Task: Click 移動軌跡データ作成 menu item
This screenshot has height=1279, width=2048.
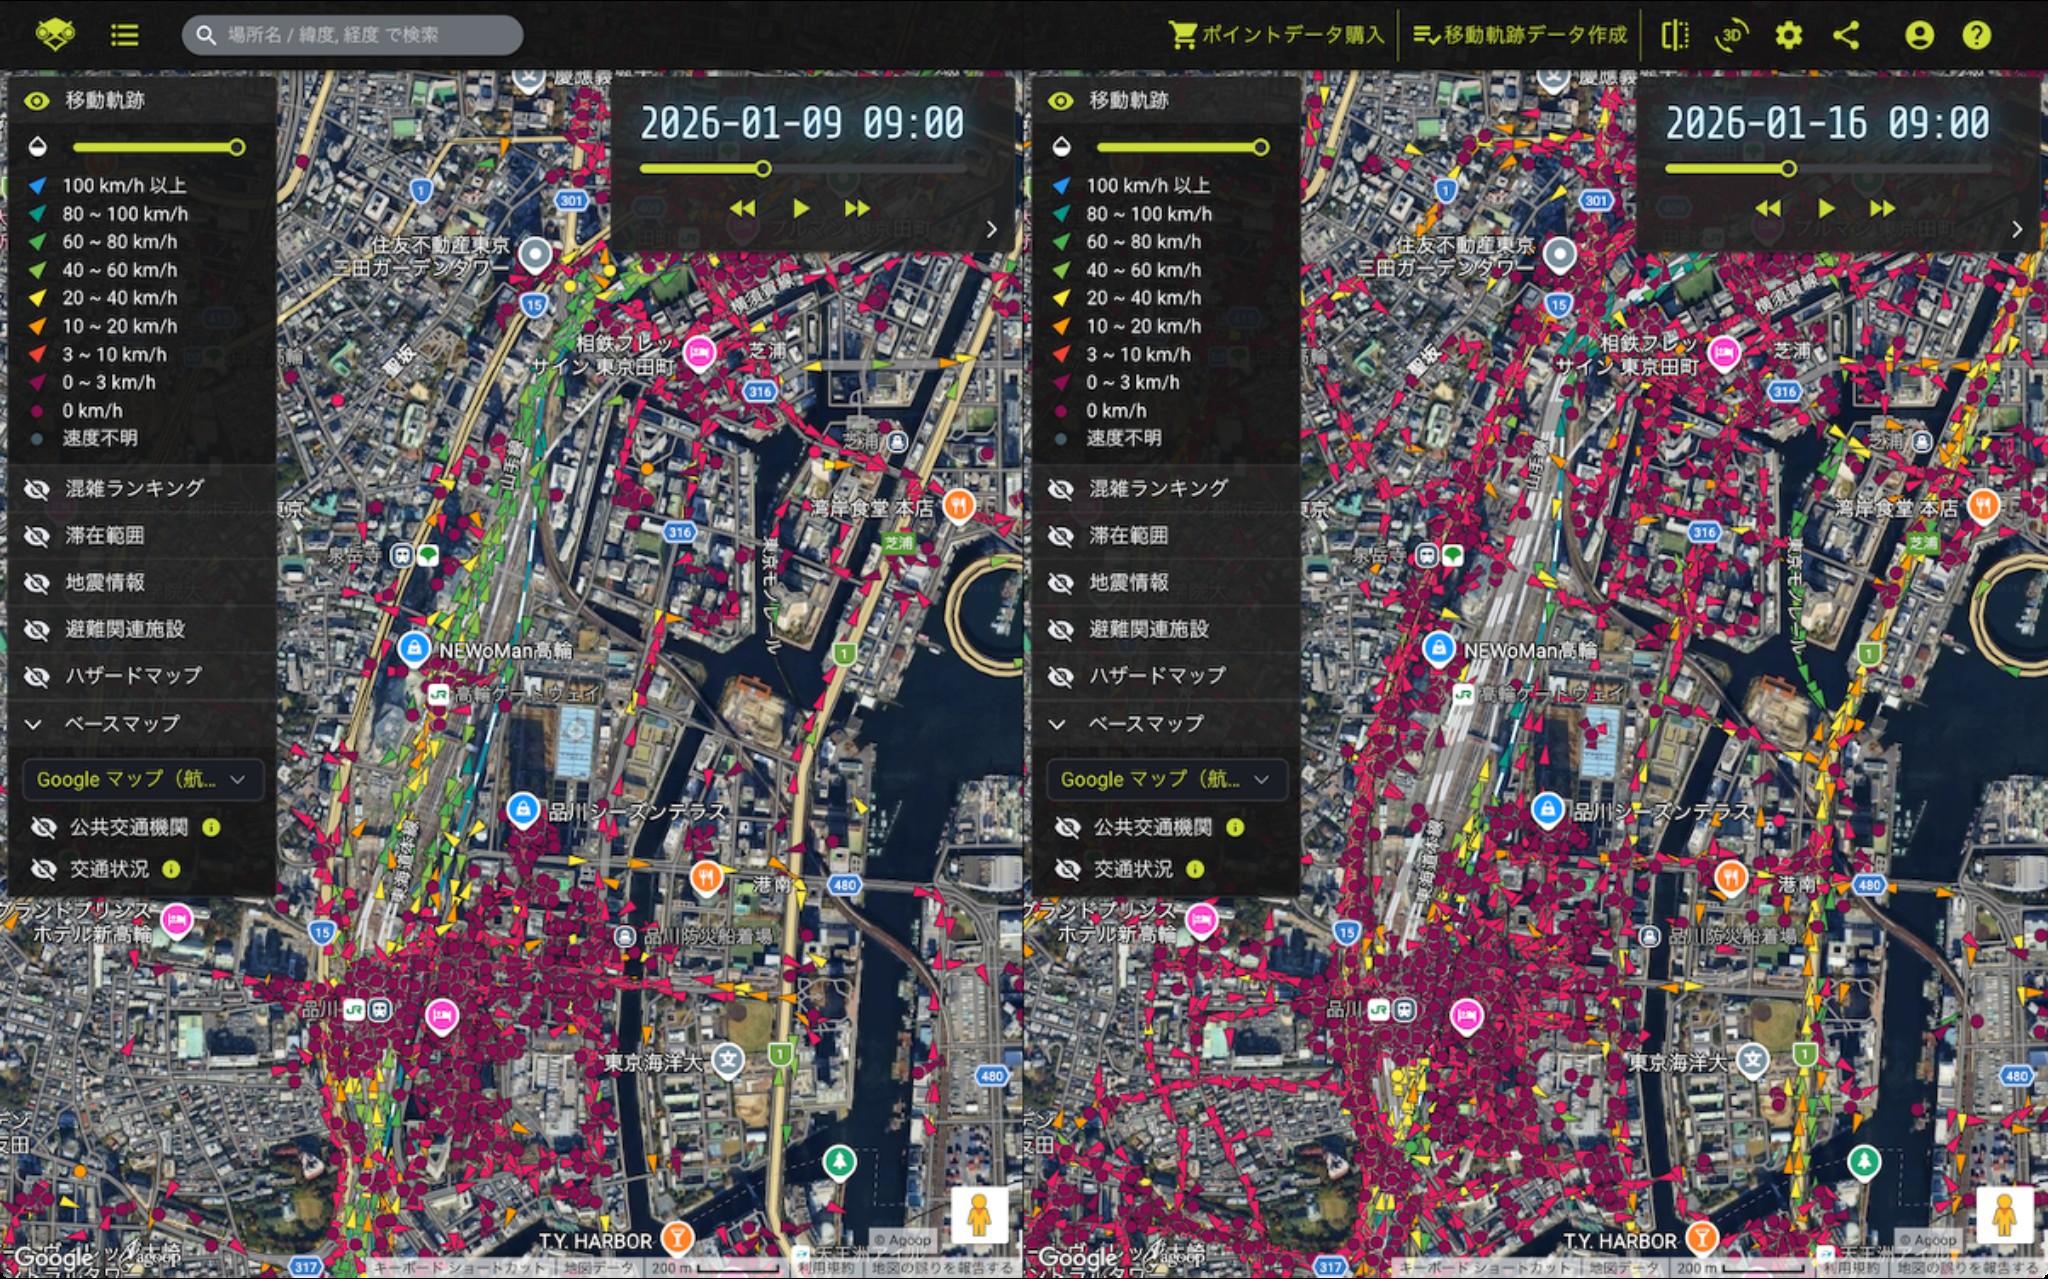Action: click(x=1520, y=36)
